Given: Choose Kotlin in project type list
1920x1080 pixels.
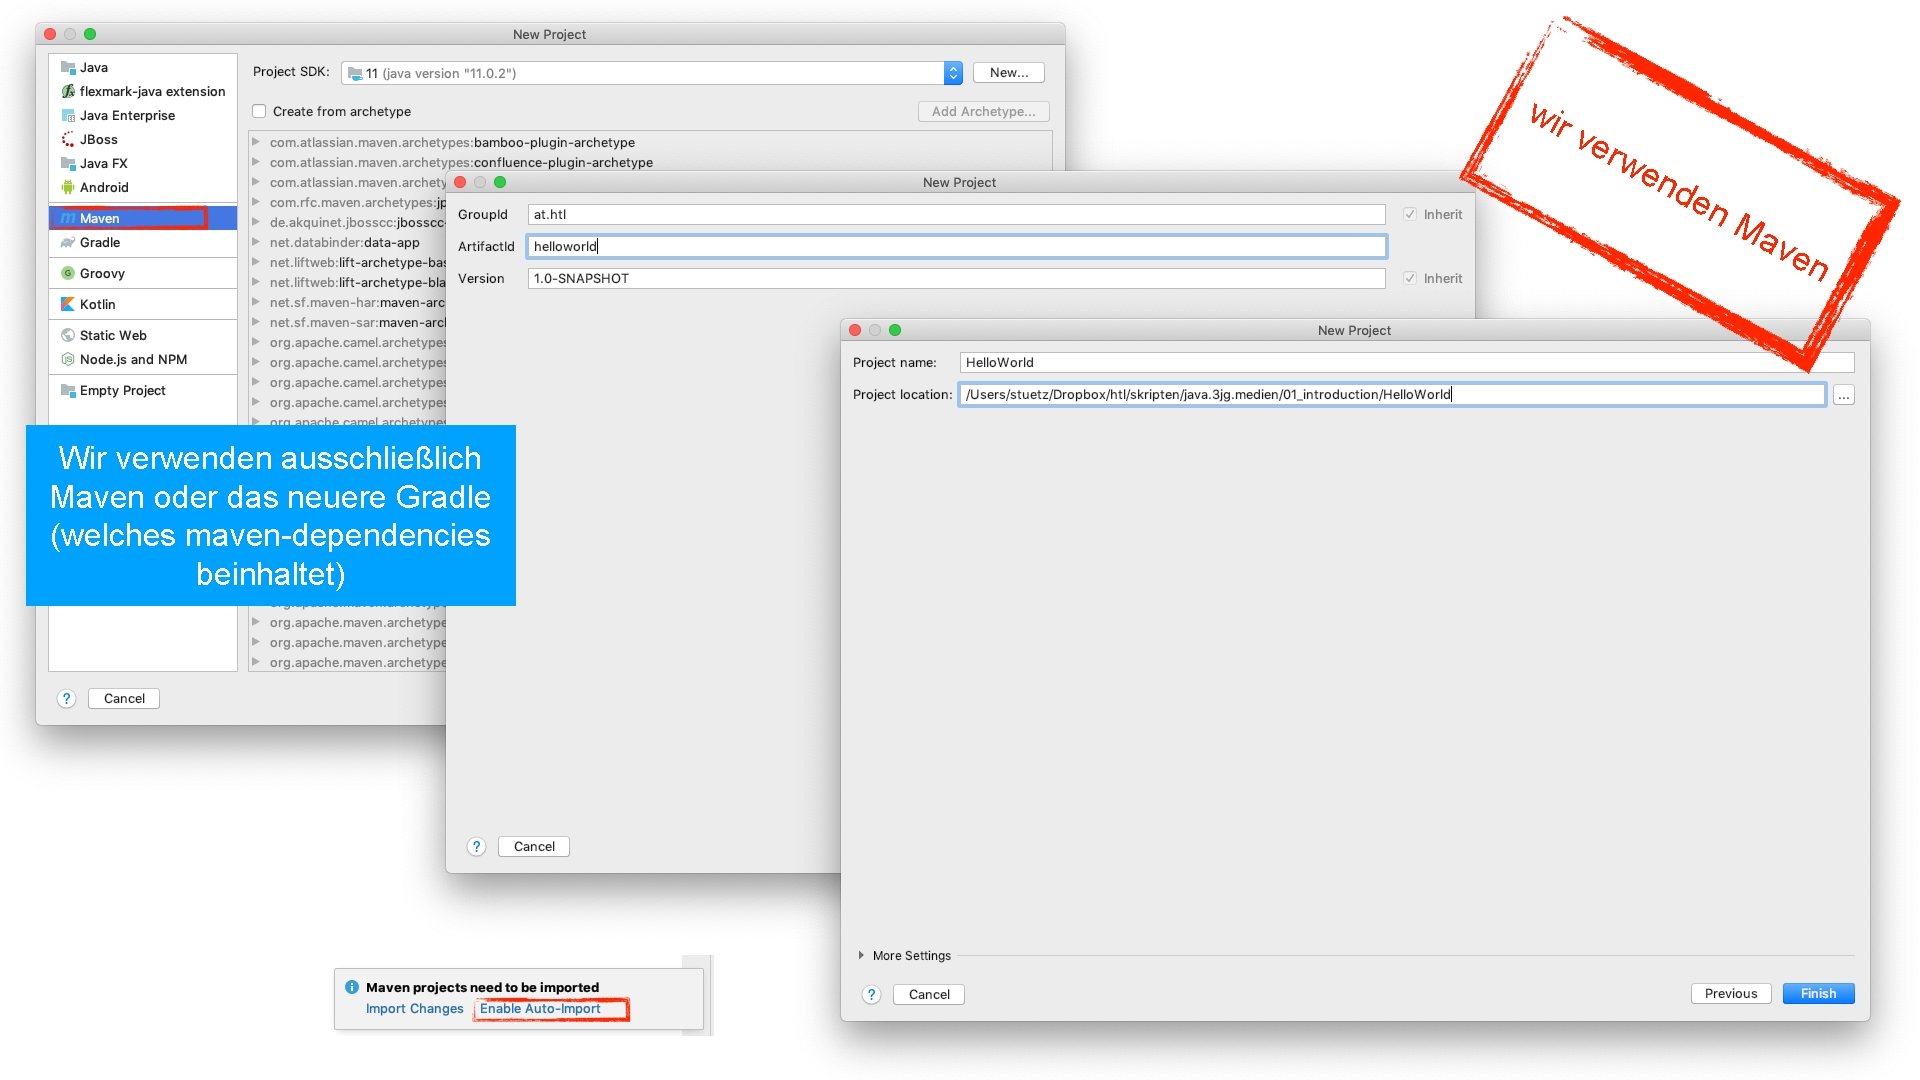Looking at the screenshot, I should pos(143,304).
